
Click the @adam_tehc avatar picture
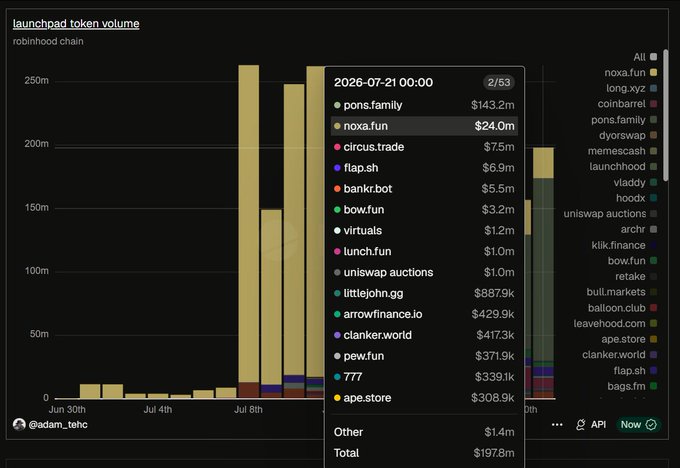point(19,424)
